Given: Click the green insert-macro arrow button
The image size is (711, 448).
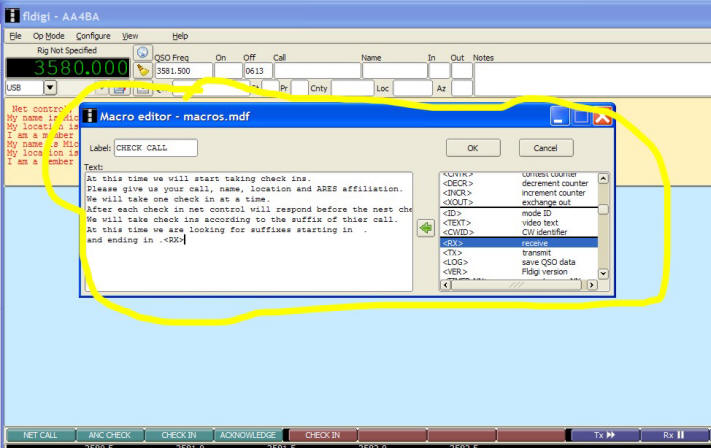Looking at the screenshot, I should point(426,228).
